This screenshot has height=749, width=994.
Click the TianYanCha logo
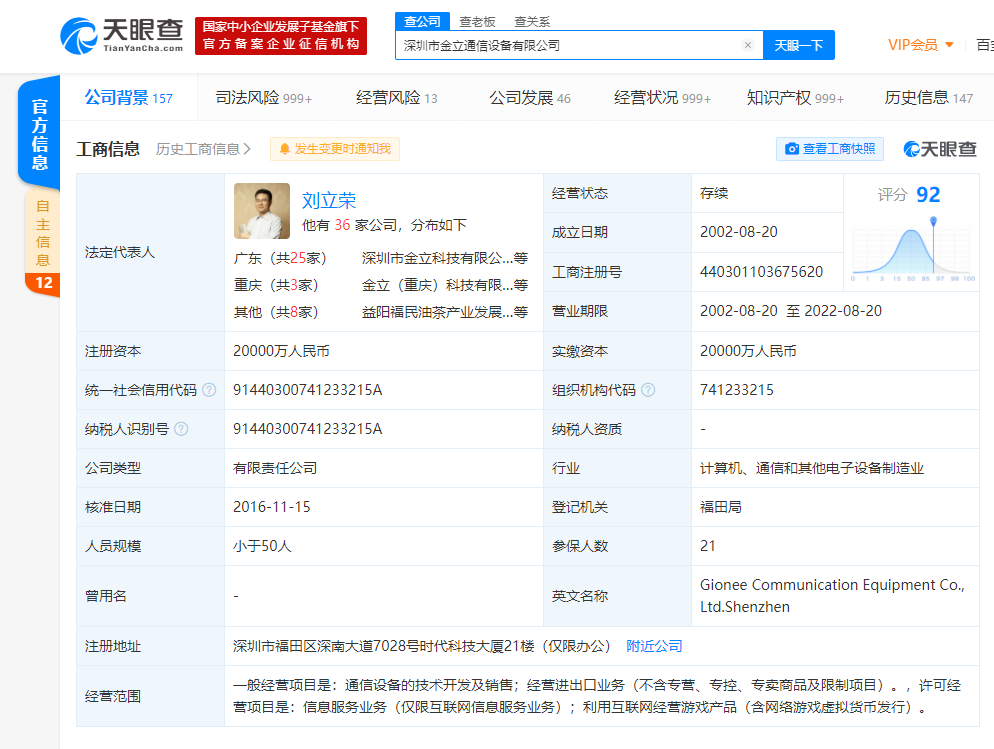pos(122,35)
